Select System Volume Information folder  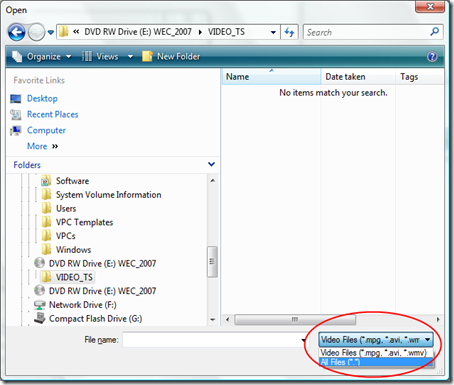point(109,195)
